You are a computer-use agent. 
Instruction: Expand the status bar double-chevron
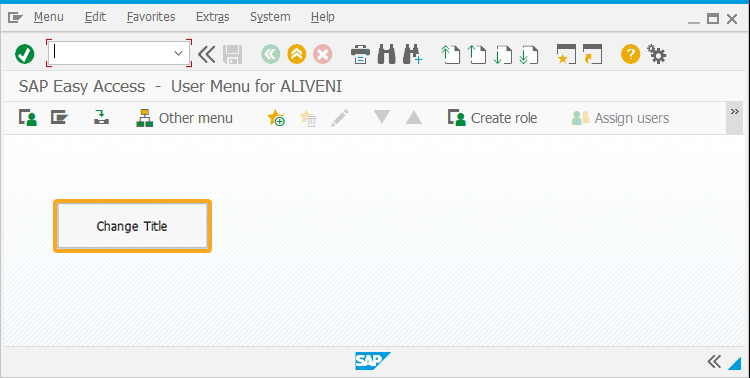point(714,362)
